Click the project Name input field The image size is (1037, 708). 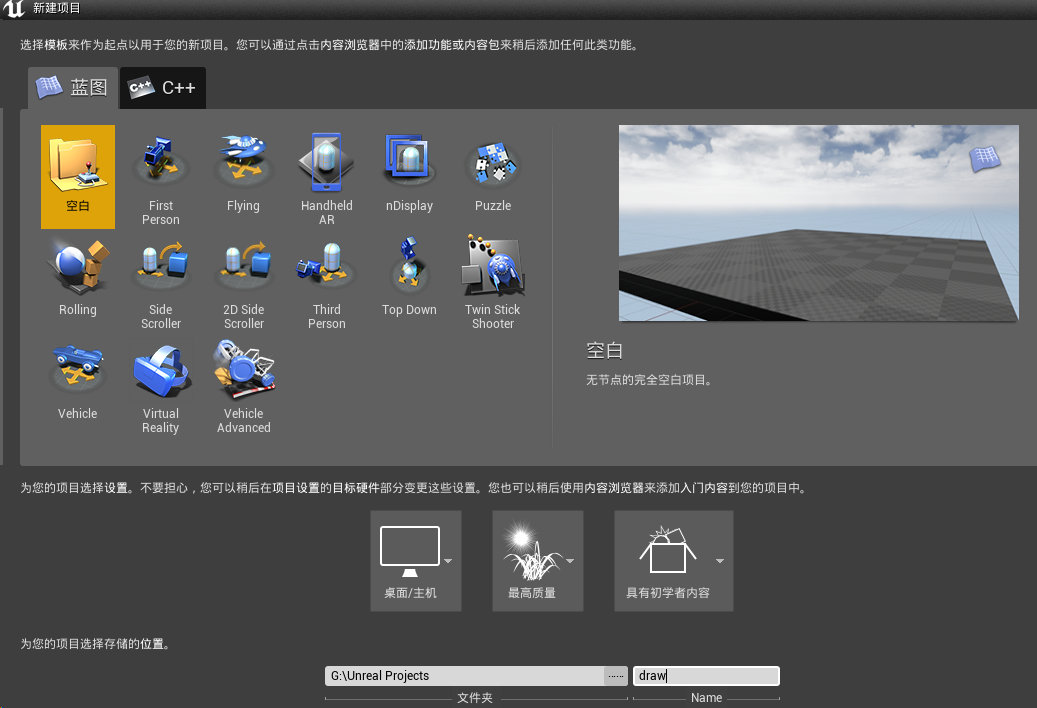[x=706, y=676]
